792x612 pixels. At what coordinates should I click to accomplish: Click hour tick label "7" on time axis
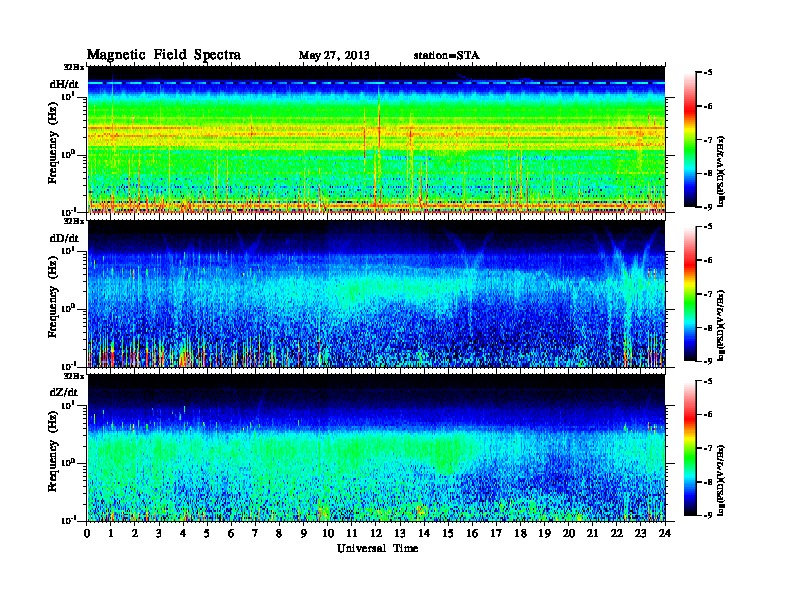click(x=255, y=533)
